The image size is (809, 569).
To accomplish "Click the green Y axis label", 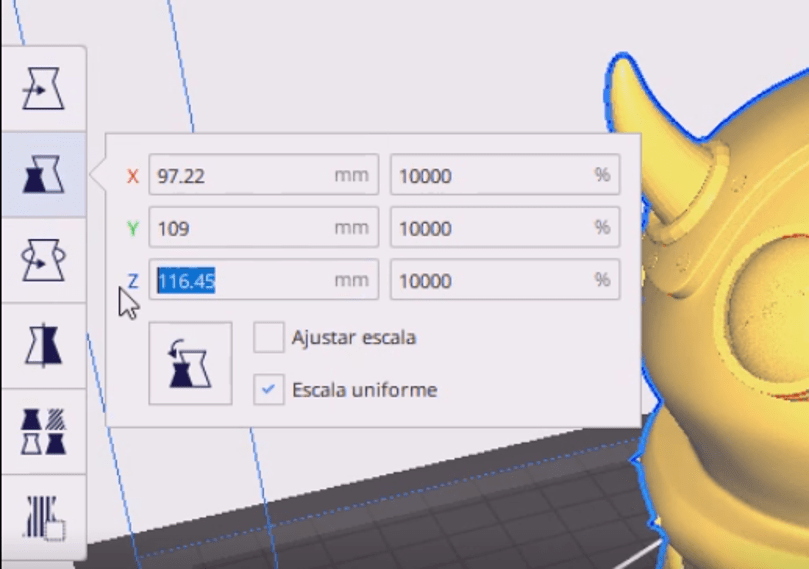I will pos(133,228).
